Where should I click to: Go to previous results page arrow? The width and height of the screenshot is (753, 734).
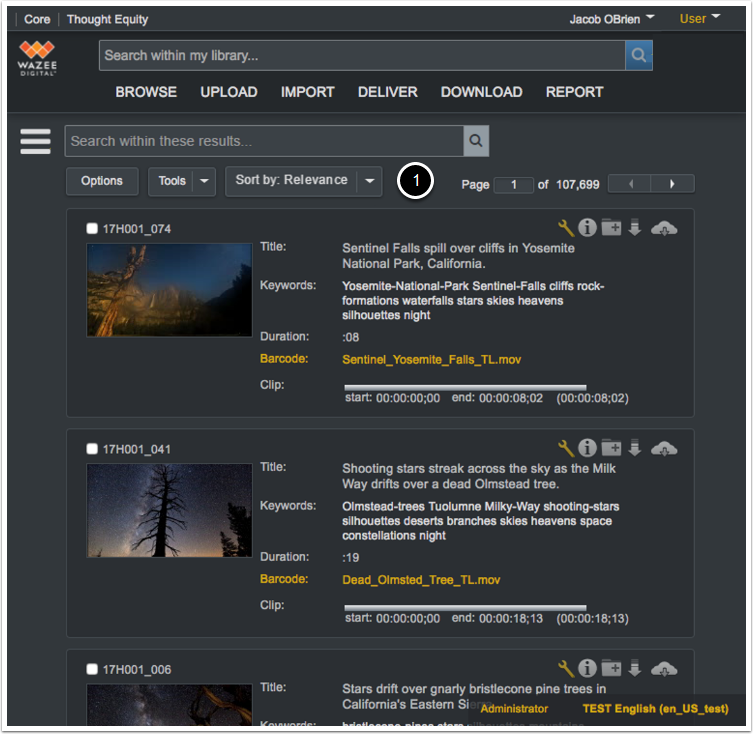tap(630, 184)
